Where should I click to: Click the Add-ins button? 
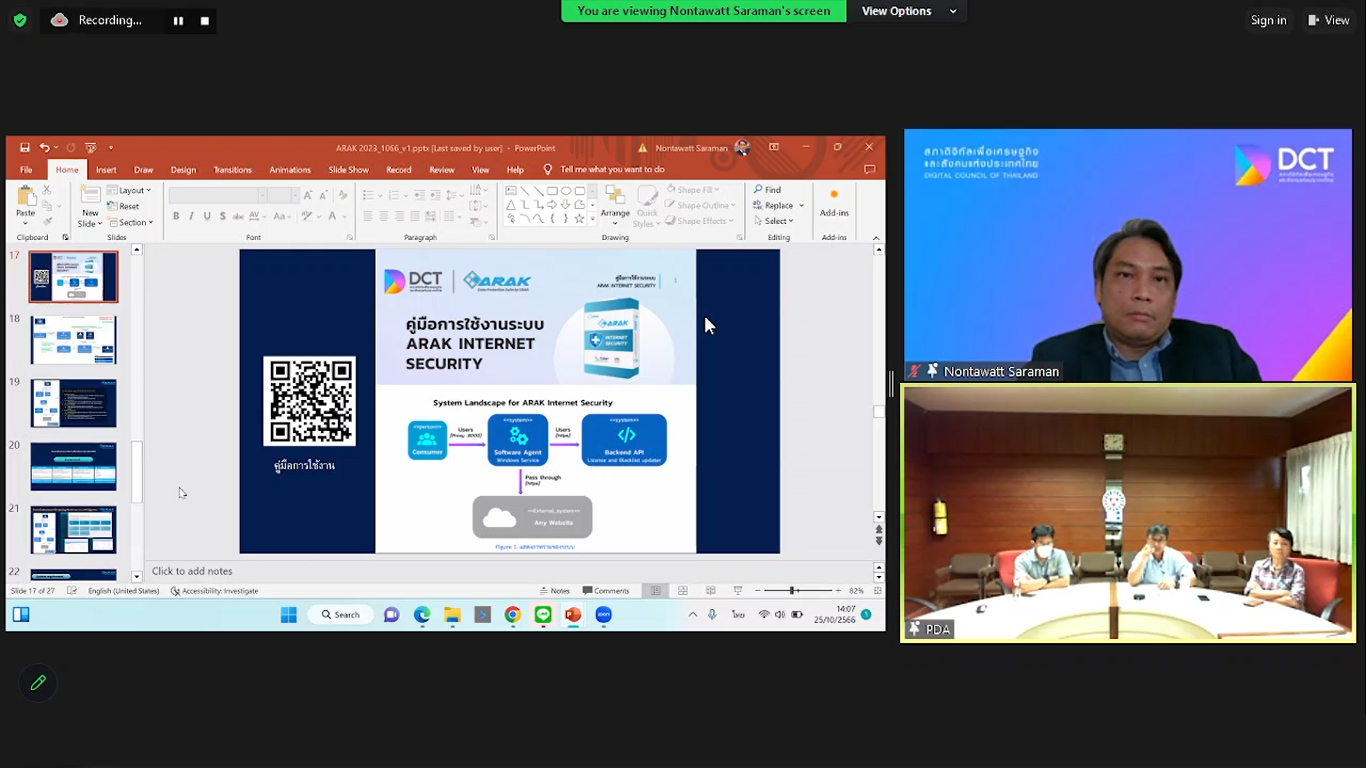point(834,203)
